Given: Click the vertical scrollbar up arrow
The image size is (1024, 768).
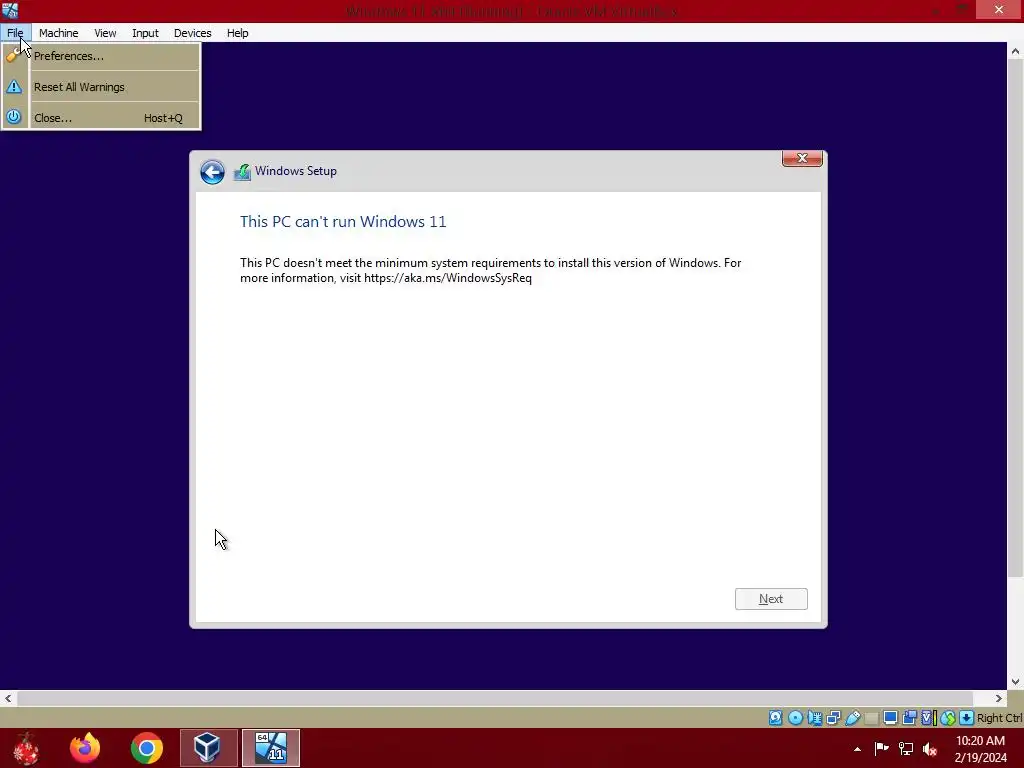Looking at the screenshot, I should (1015, 51).
